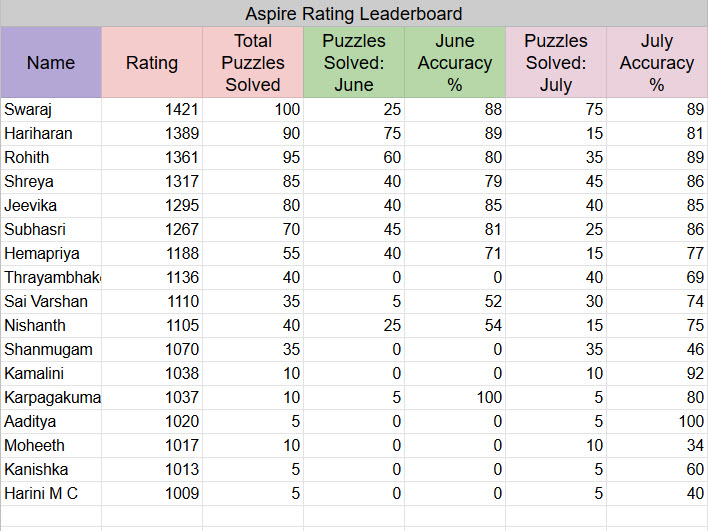
Task: Click the Kamalini name cell
Action: pyautogui.click(x=51, y=373)
